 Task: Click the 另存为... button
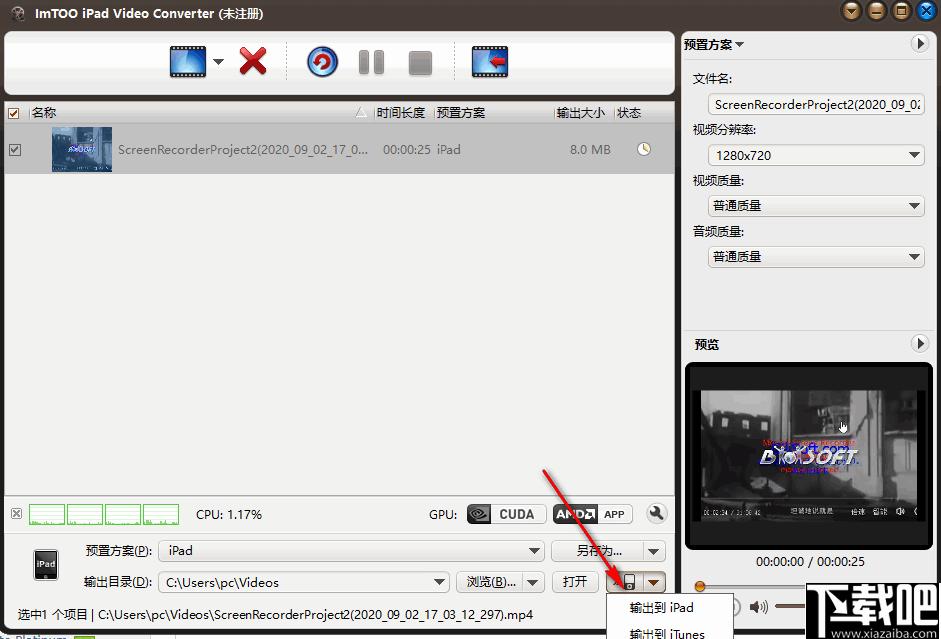click(597, 551)
